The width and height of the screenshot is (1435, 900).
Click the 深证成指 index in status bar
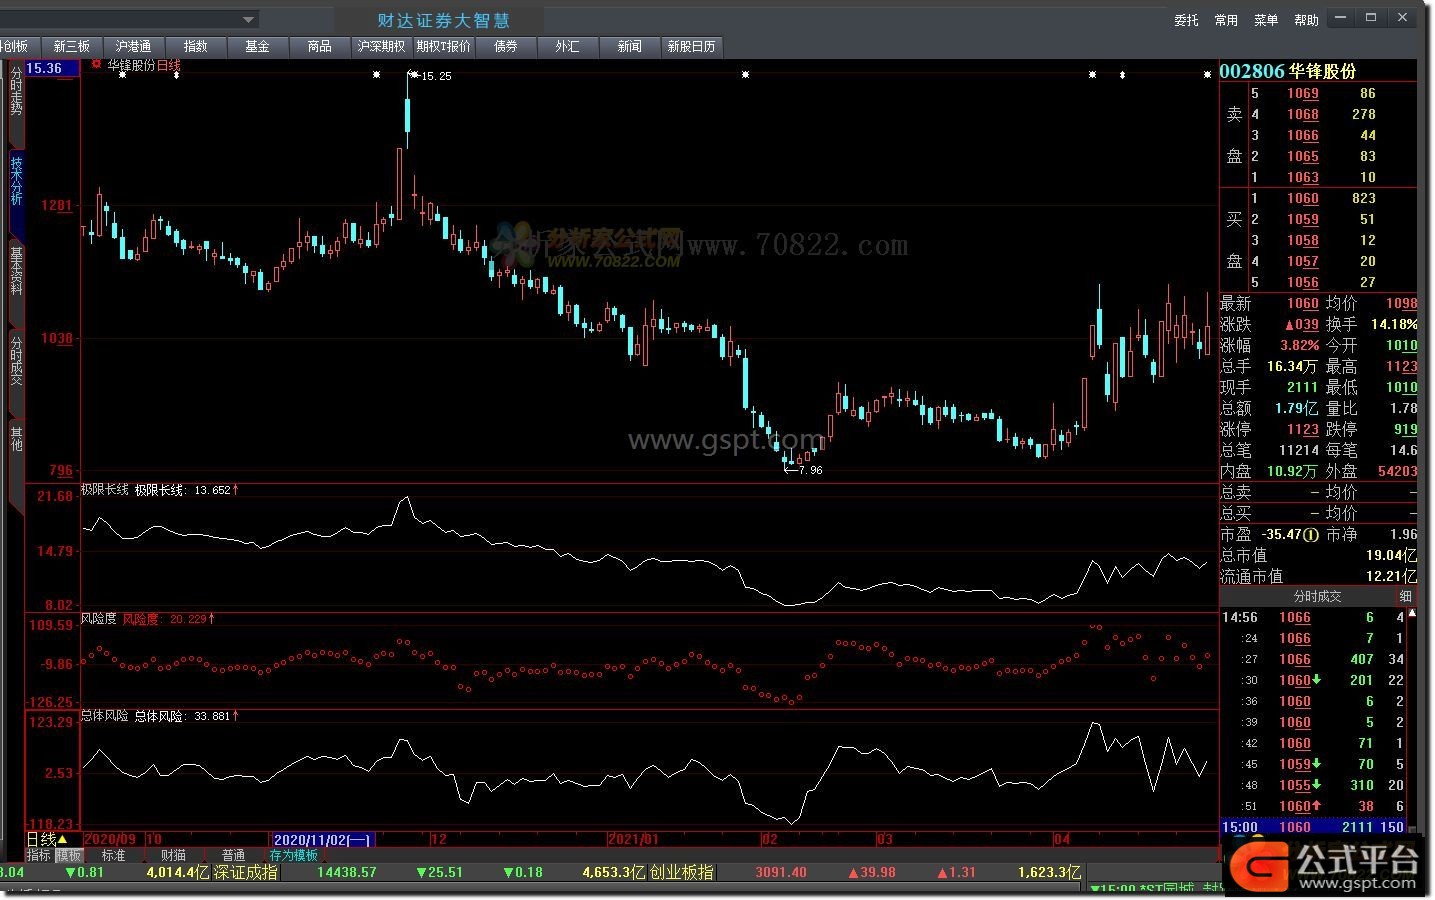coord(246,872)
